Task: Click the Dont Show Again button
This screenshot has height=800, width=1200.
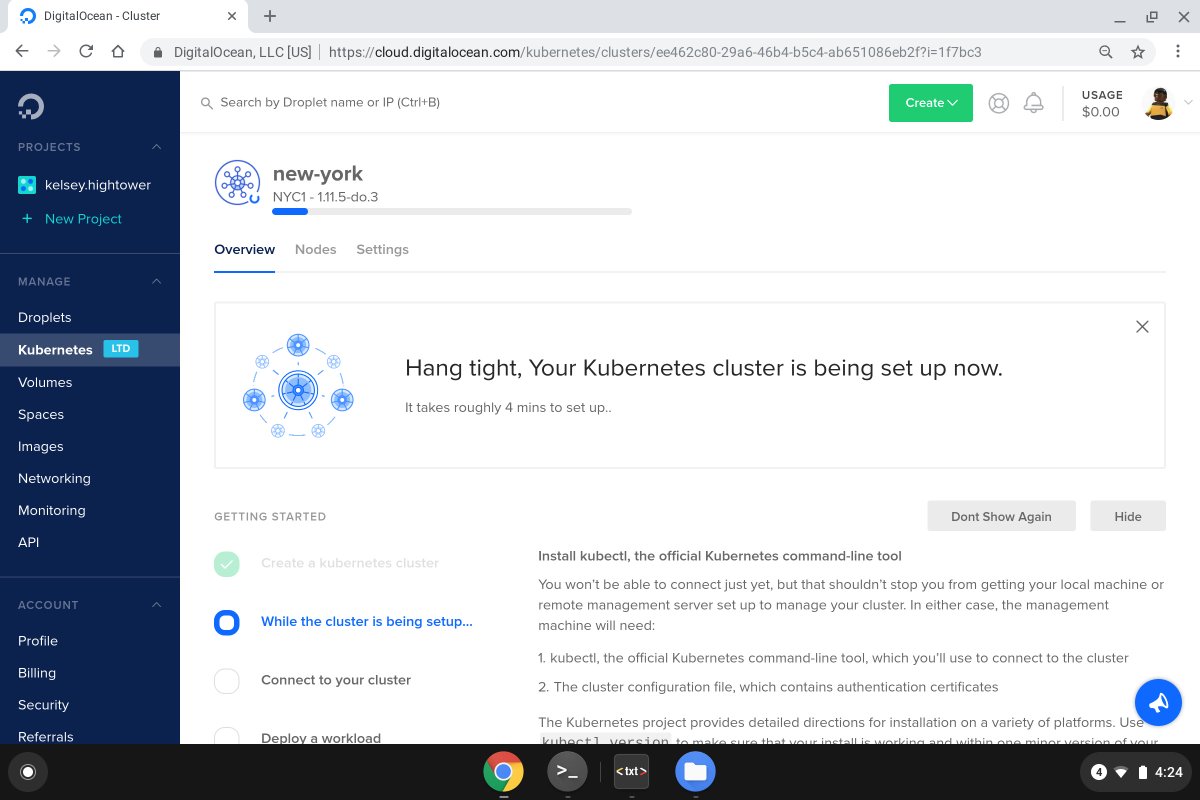Action: 1001,516
